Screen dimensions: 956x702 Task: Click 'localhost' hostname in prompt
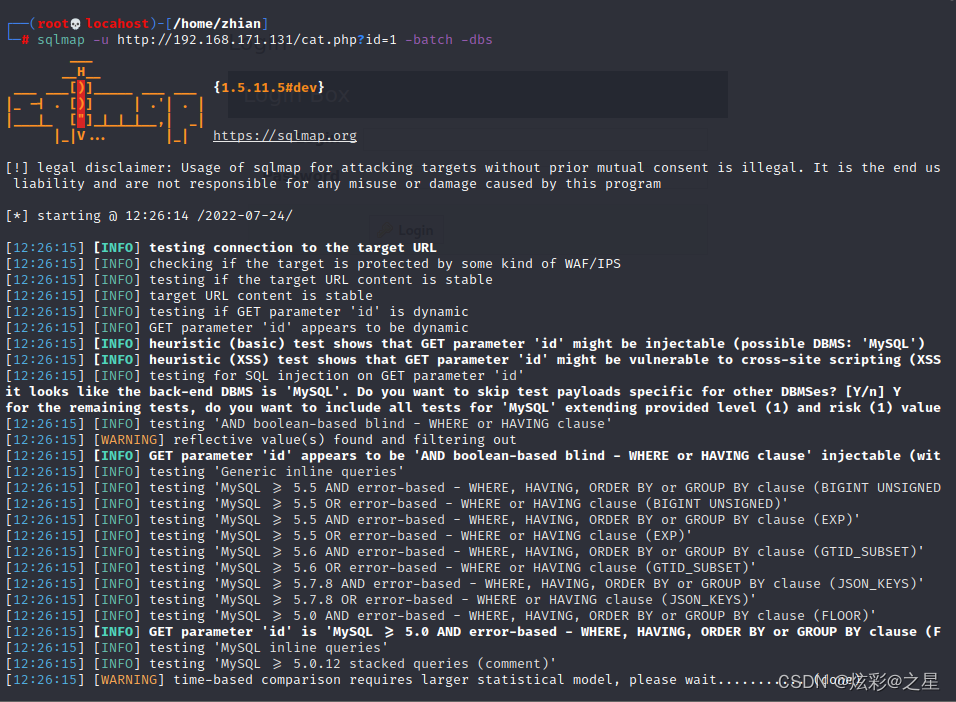pos(117,24)
